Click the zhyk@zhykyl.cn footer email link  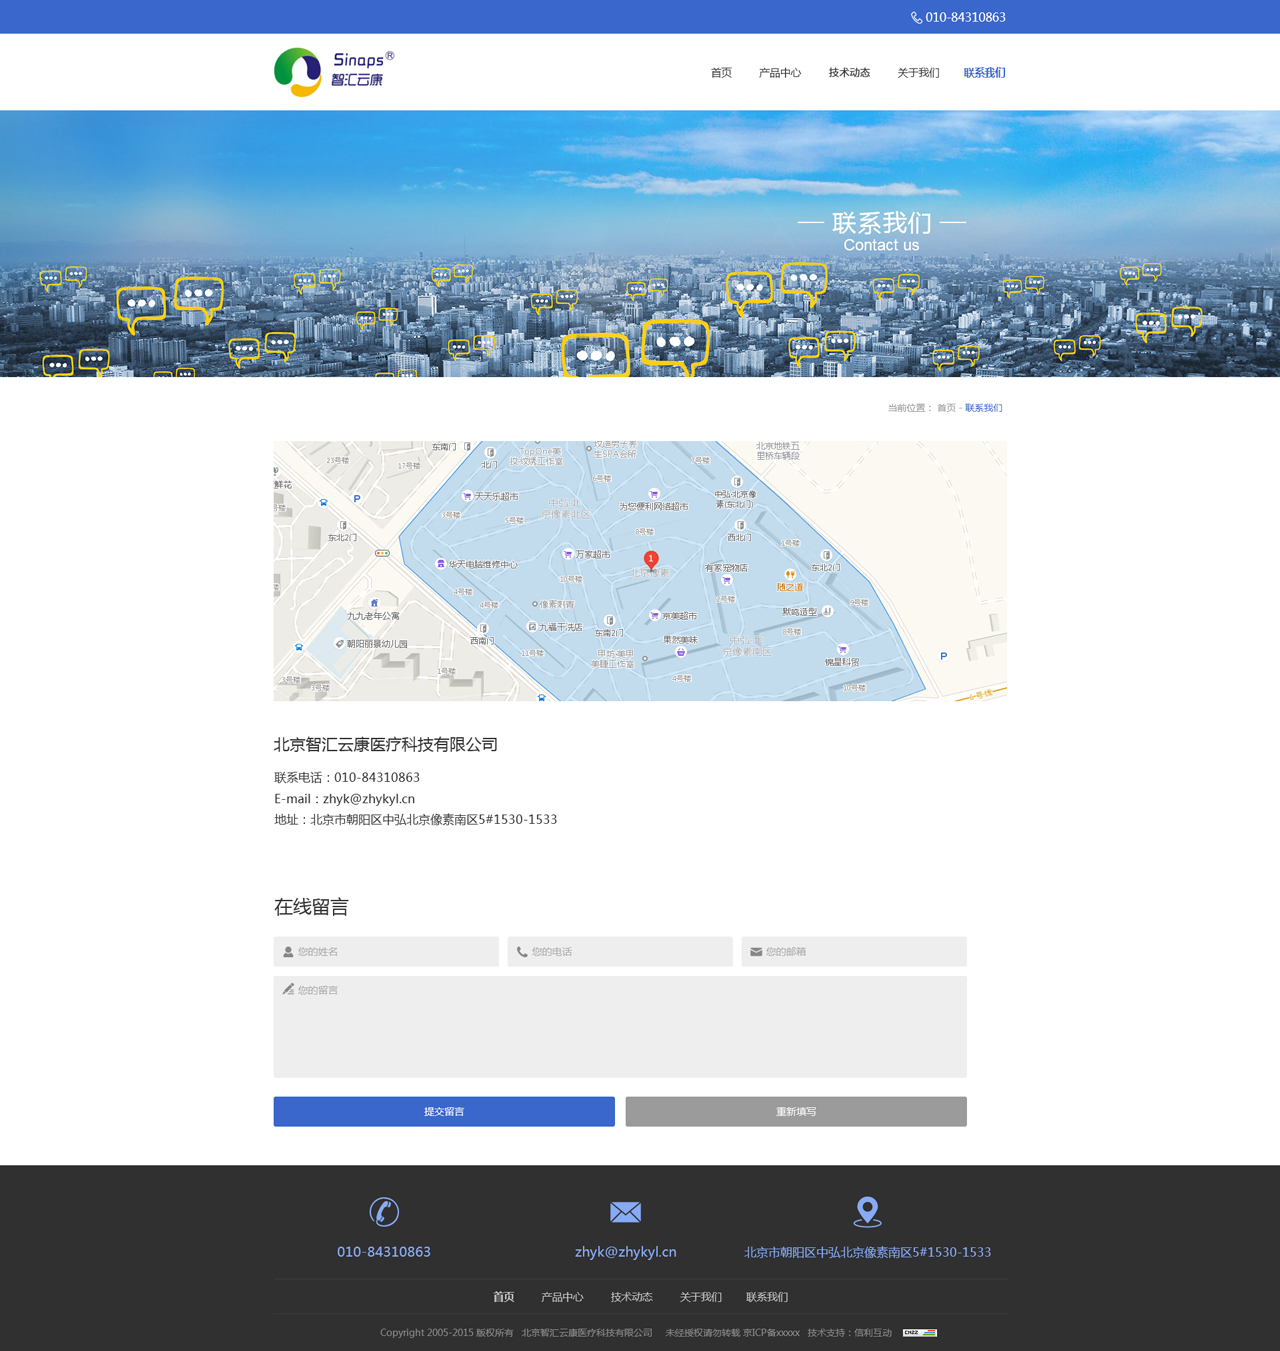click(625, 1252)
